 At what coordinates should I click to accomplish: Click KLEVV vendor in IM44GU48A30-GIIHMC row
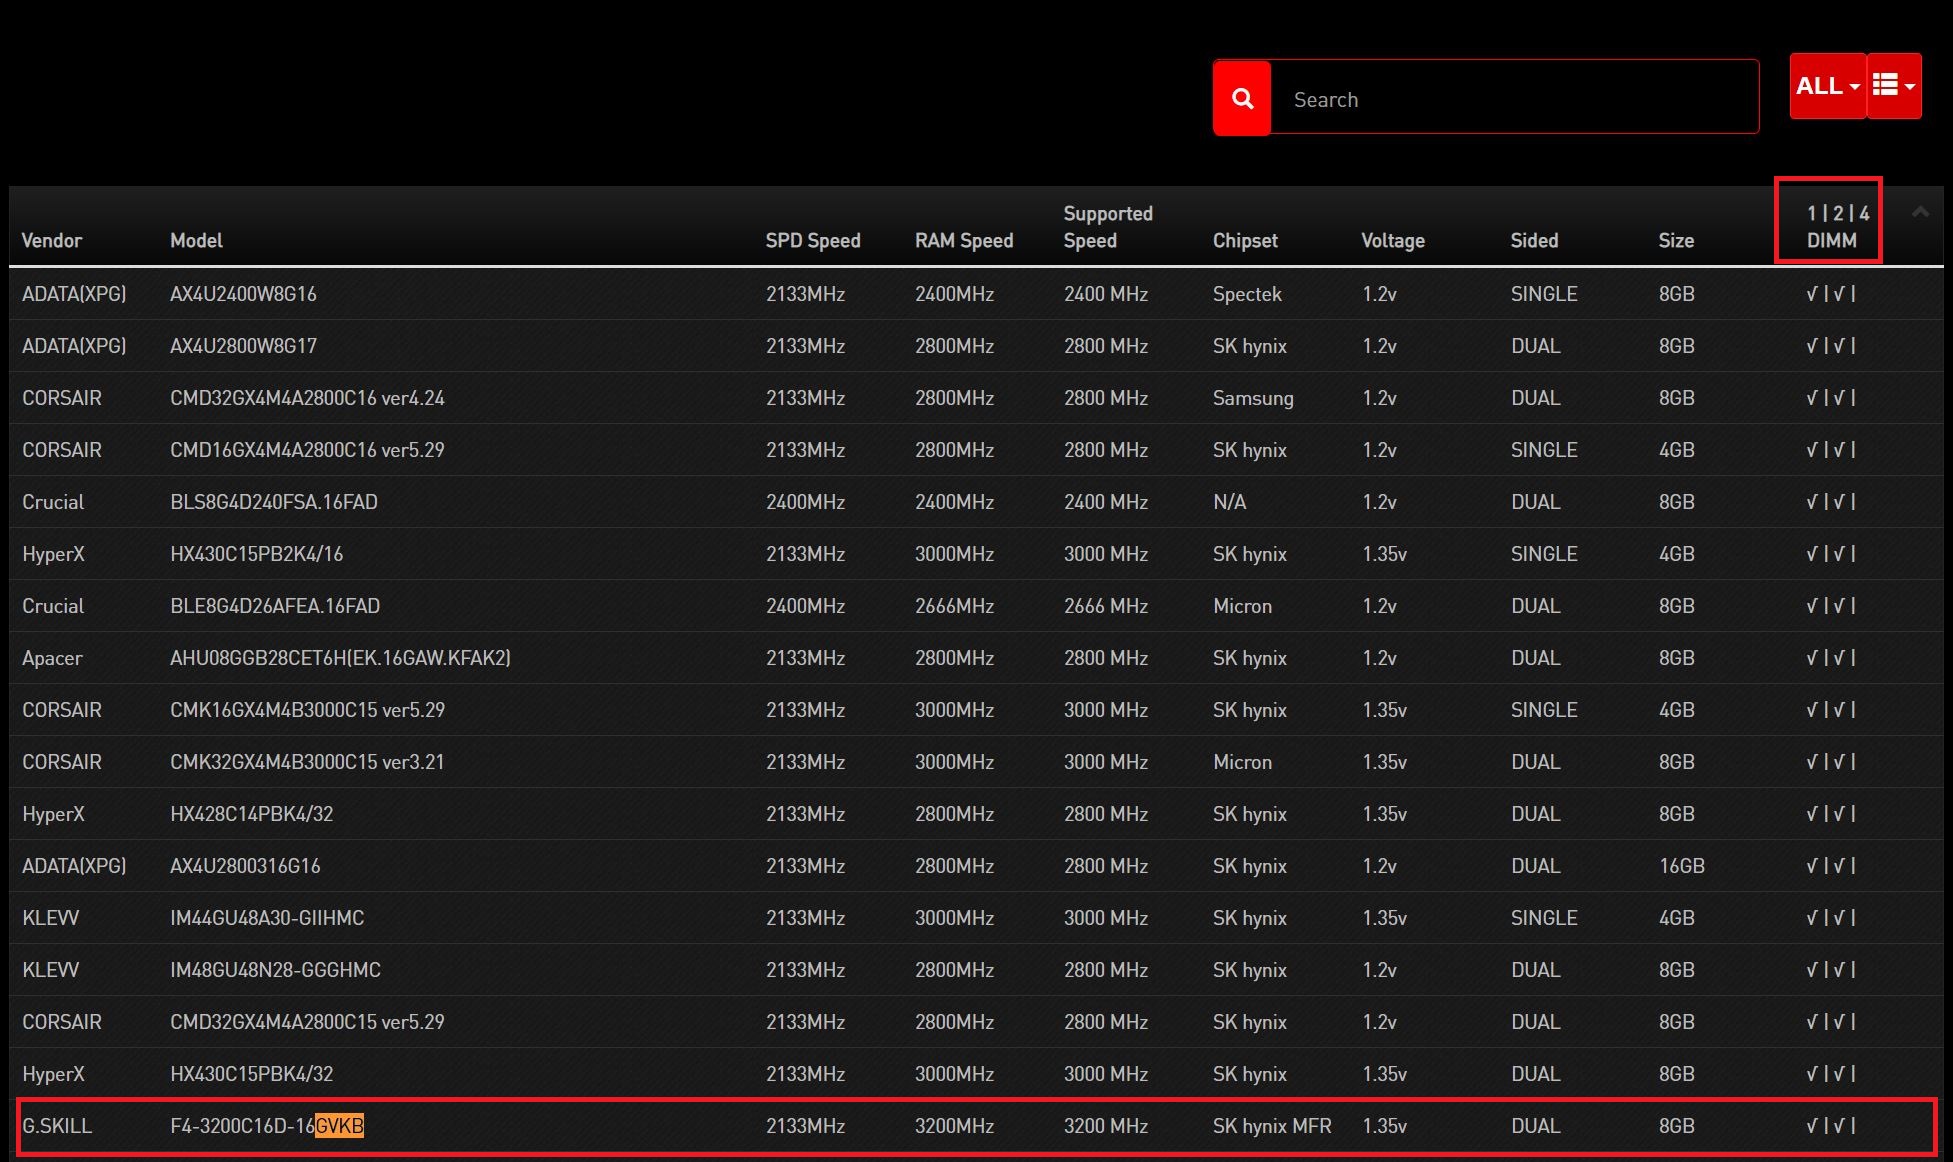click(50, 918)
